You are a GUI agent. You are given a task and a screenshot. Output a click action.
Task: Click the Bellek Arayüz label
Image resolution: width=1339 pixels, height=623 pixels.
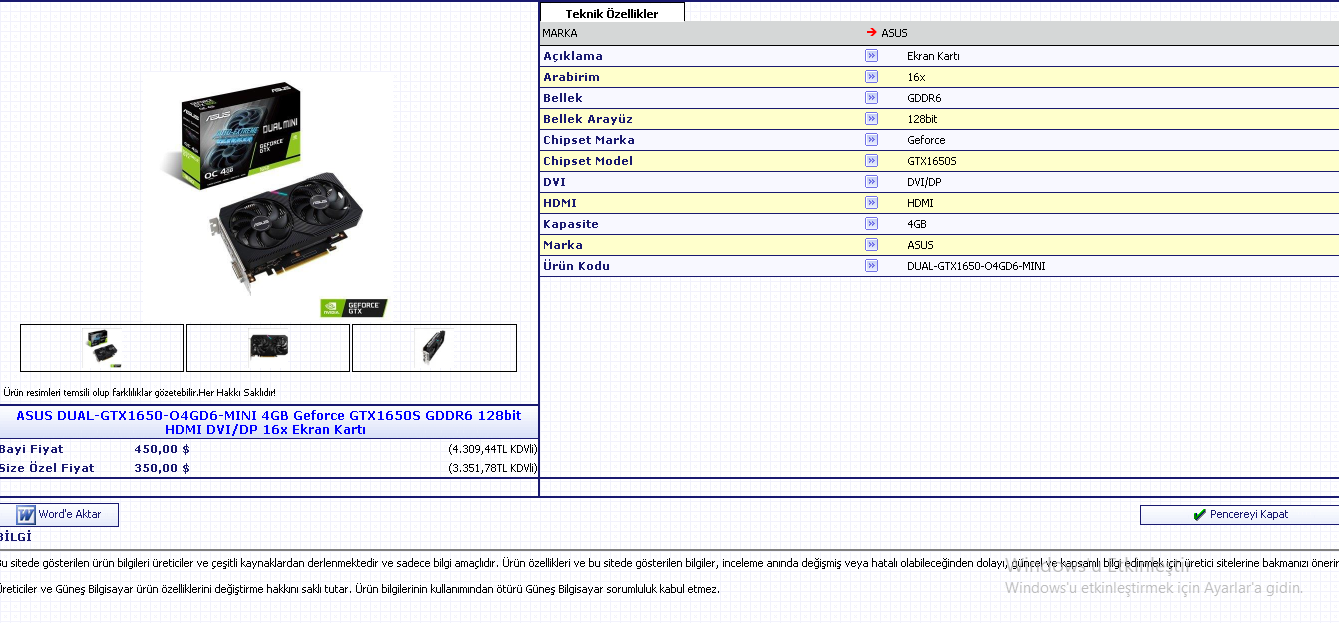coord(588,119)
